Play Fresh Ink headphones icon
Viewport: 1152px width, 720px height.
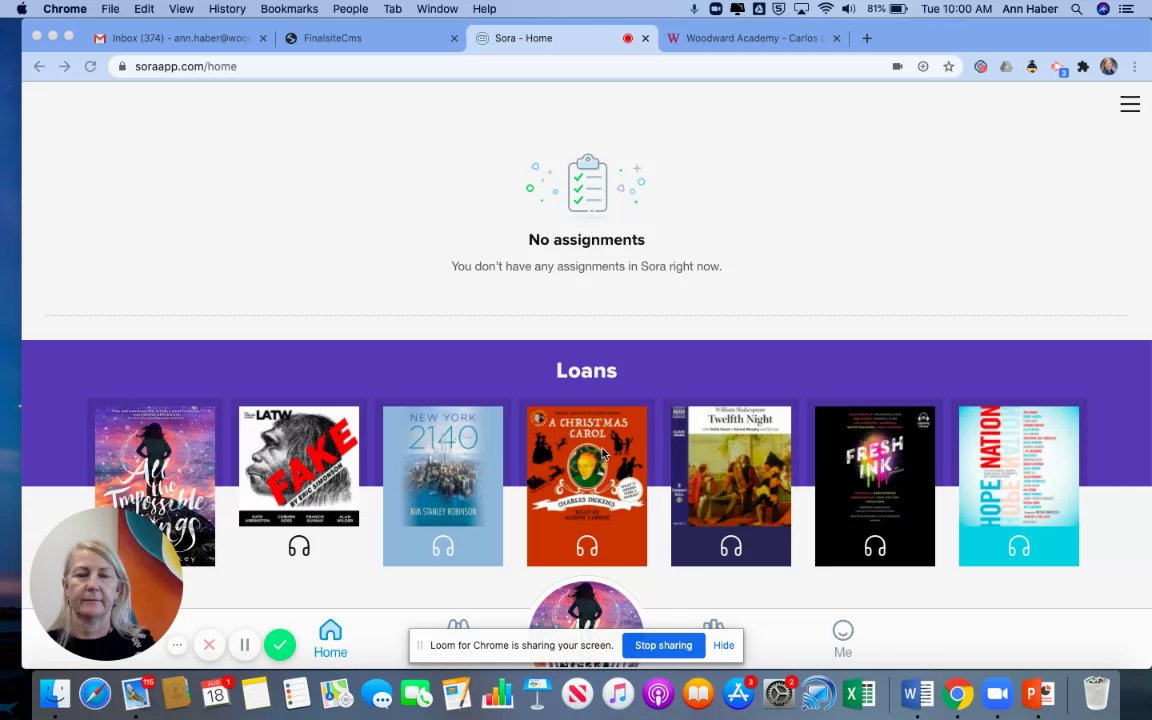(875, 546)
